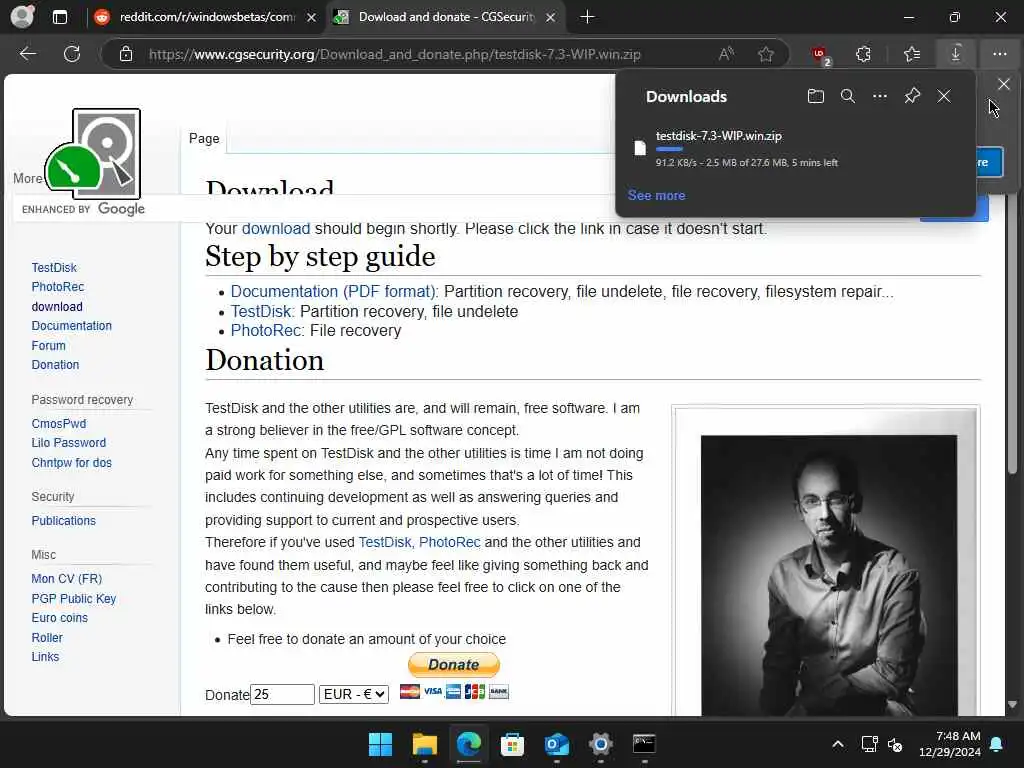Show hidden system tray icons
The image size is (1024, 768).
click(838, 744)
